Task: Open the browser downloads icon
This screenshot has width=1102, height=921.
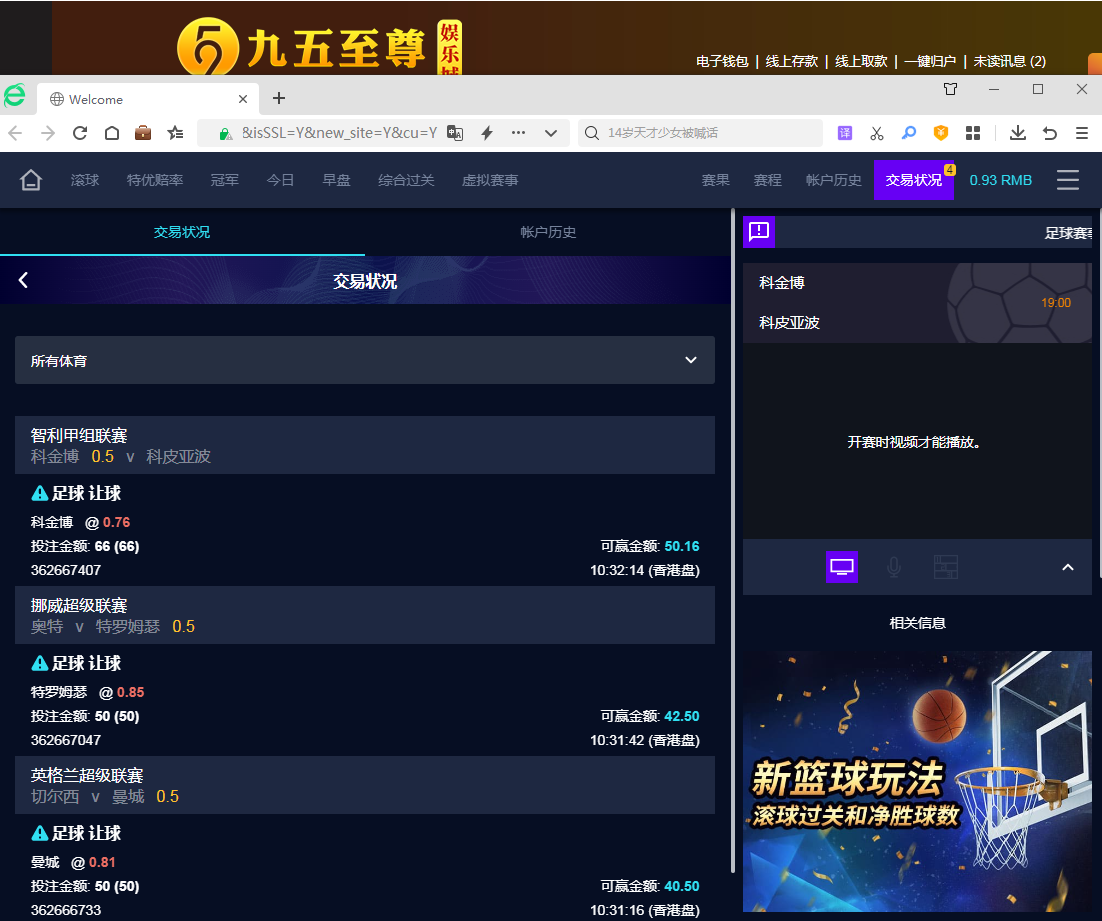Action: 1017,133
